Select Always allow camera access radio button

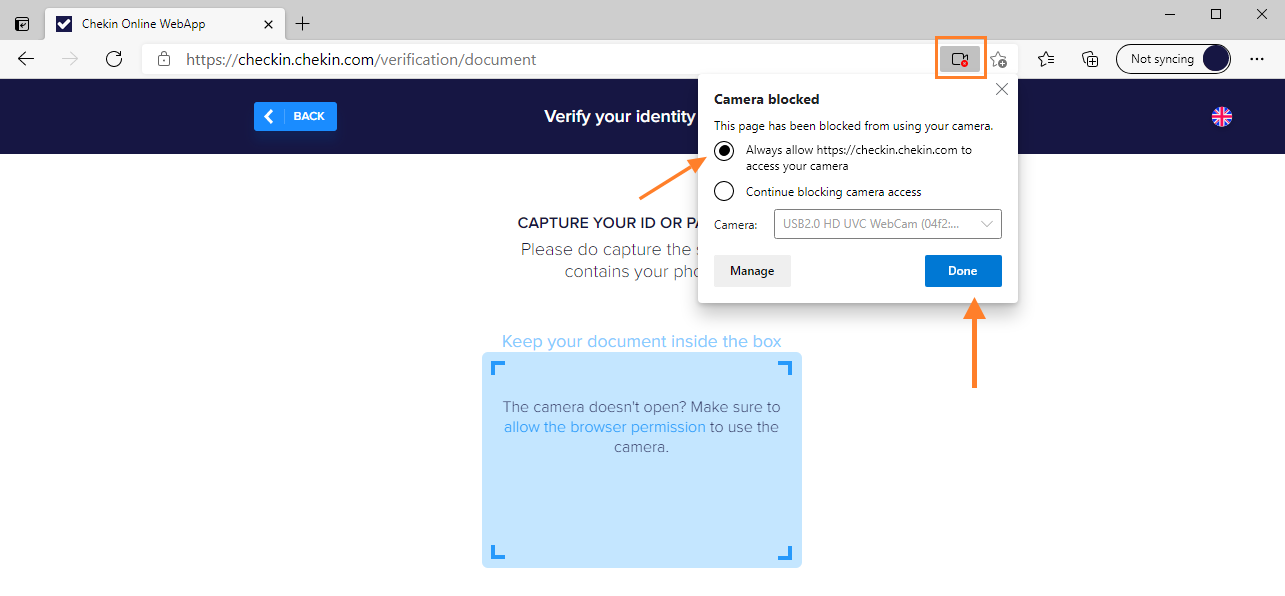click(x=726, y=150)
